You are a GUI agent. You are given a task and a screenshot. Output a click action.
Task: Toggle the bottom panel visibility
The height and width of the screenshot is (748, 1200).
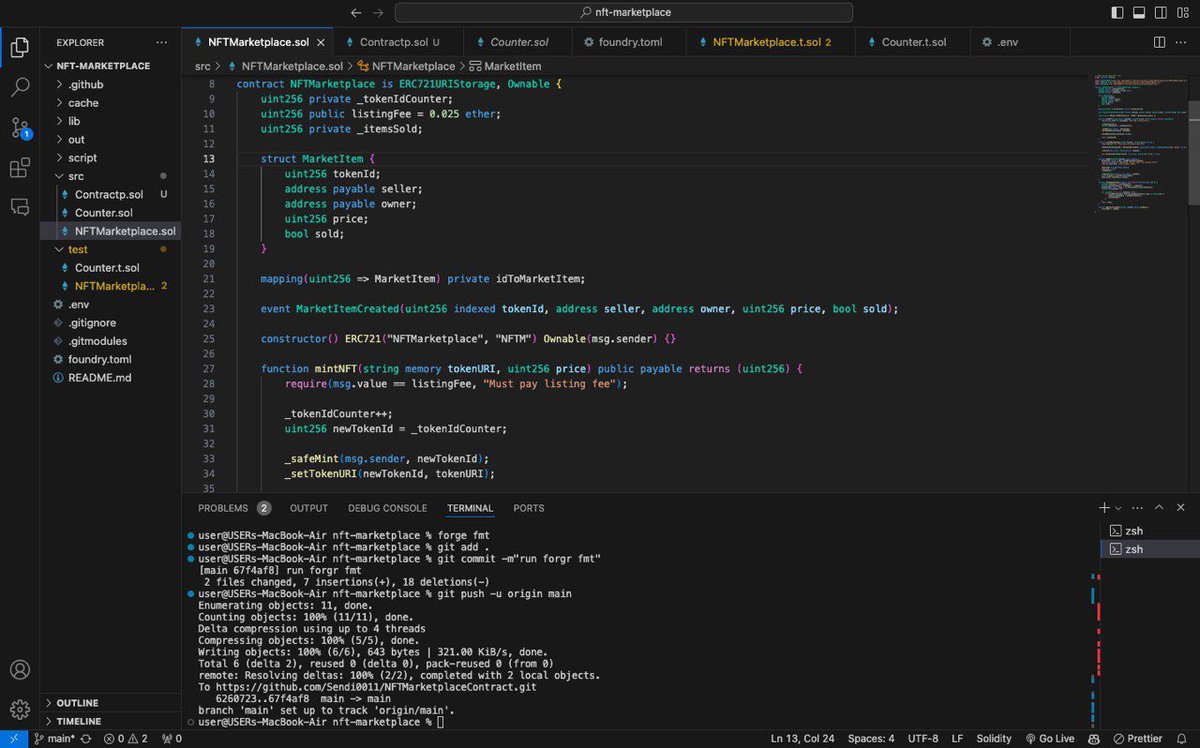coord(1138,12)
